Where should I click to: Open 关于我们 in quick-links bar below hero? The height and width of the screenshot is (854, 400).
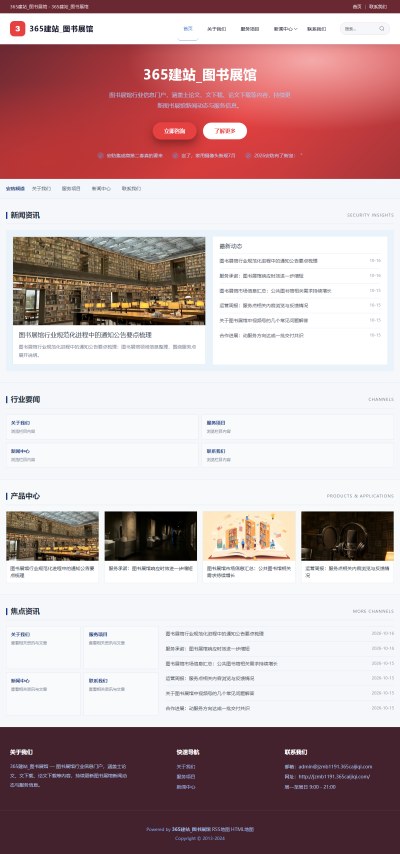pyautogui.click(x=41, y=188)
